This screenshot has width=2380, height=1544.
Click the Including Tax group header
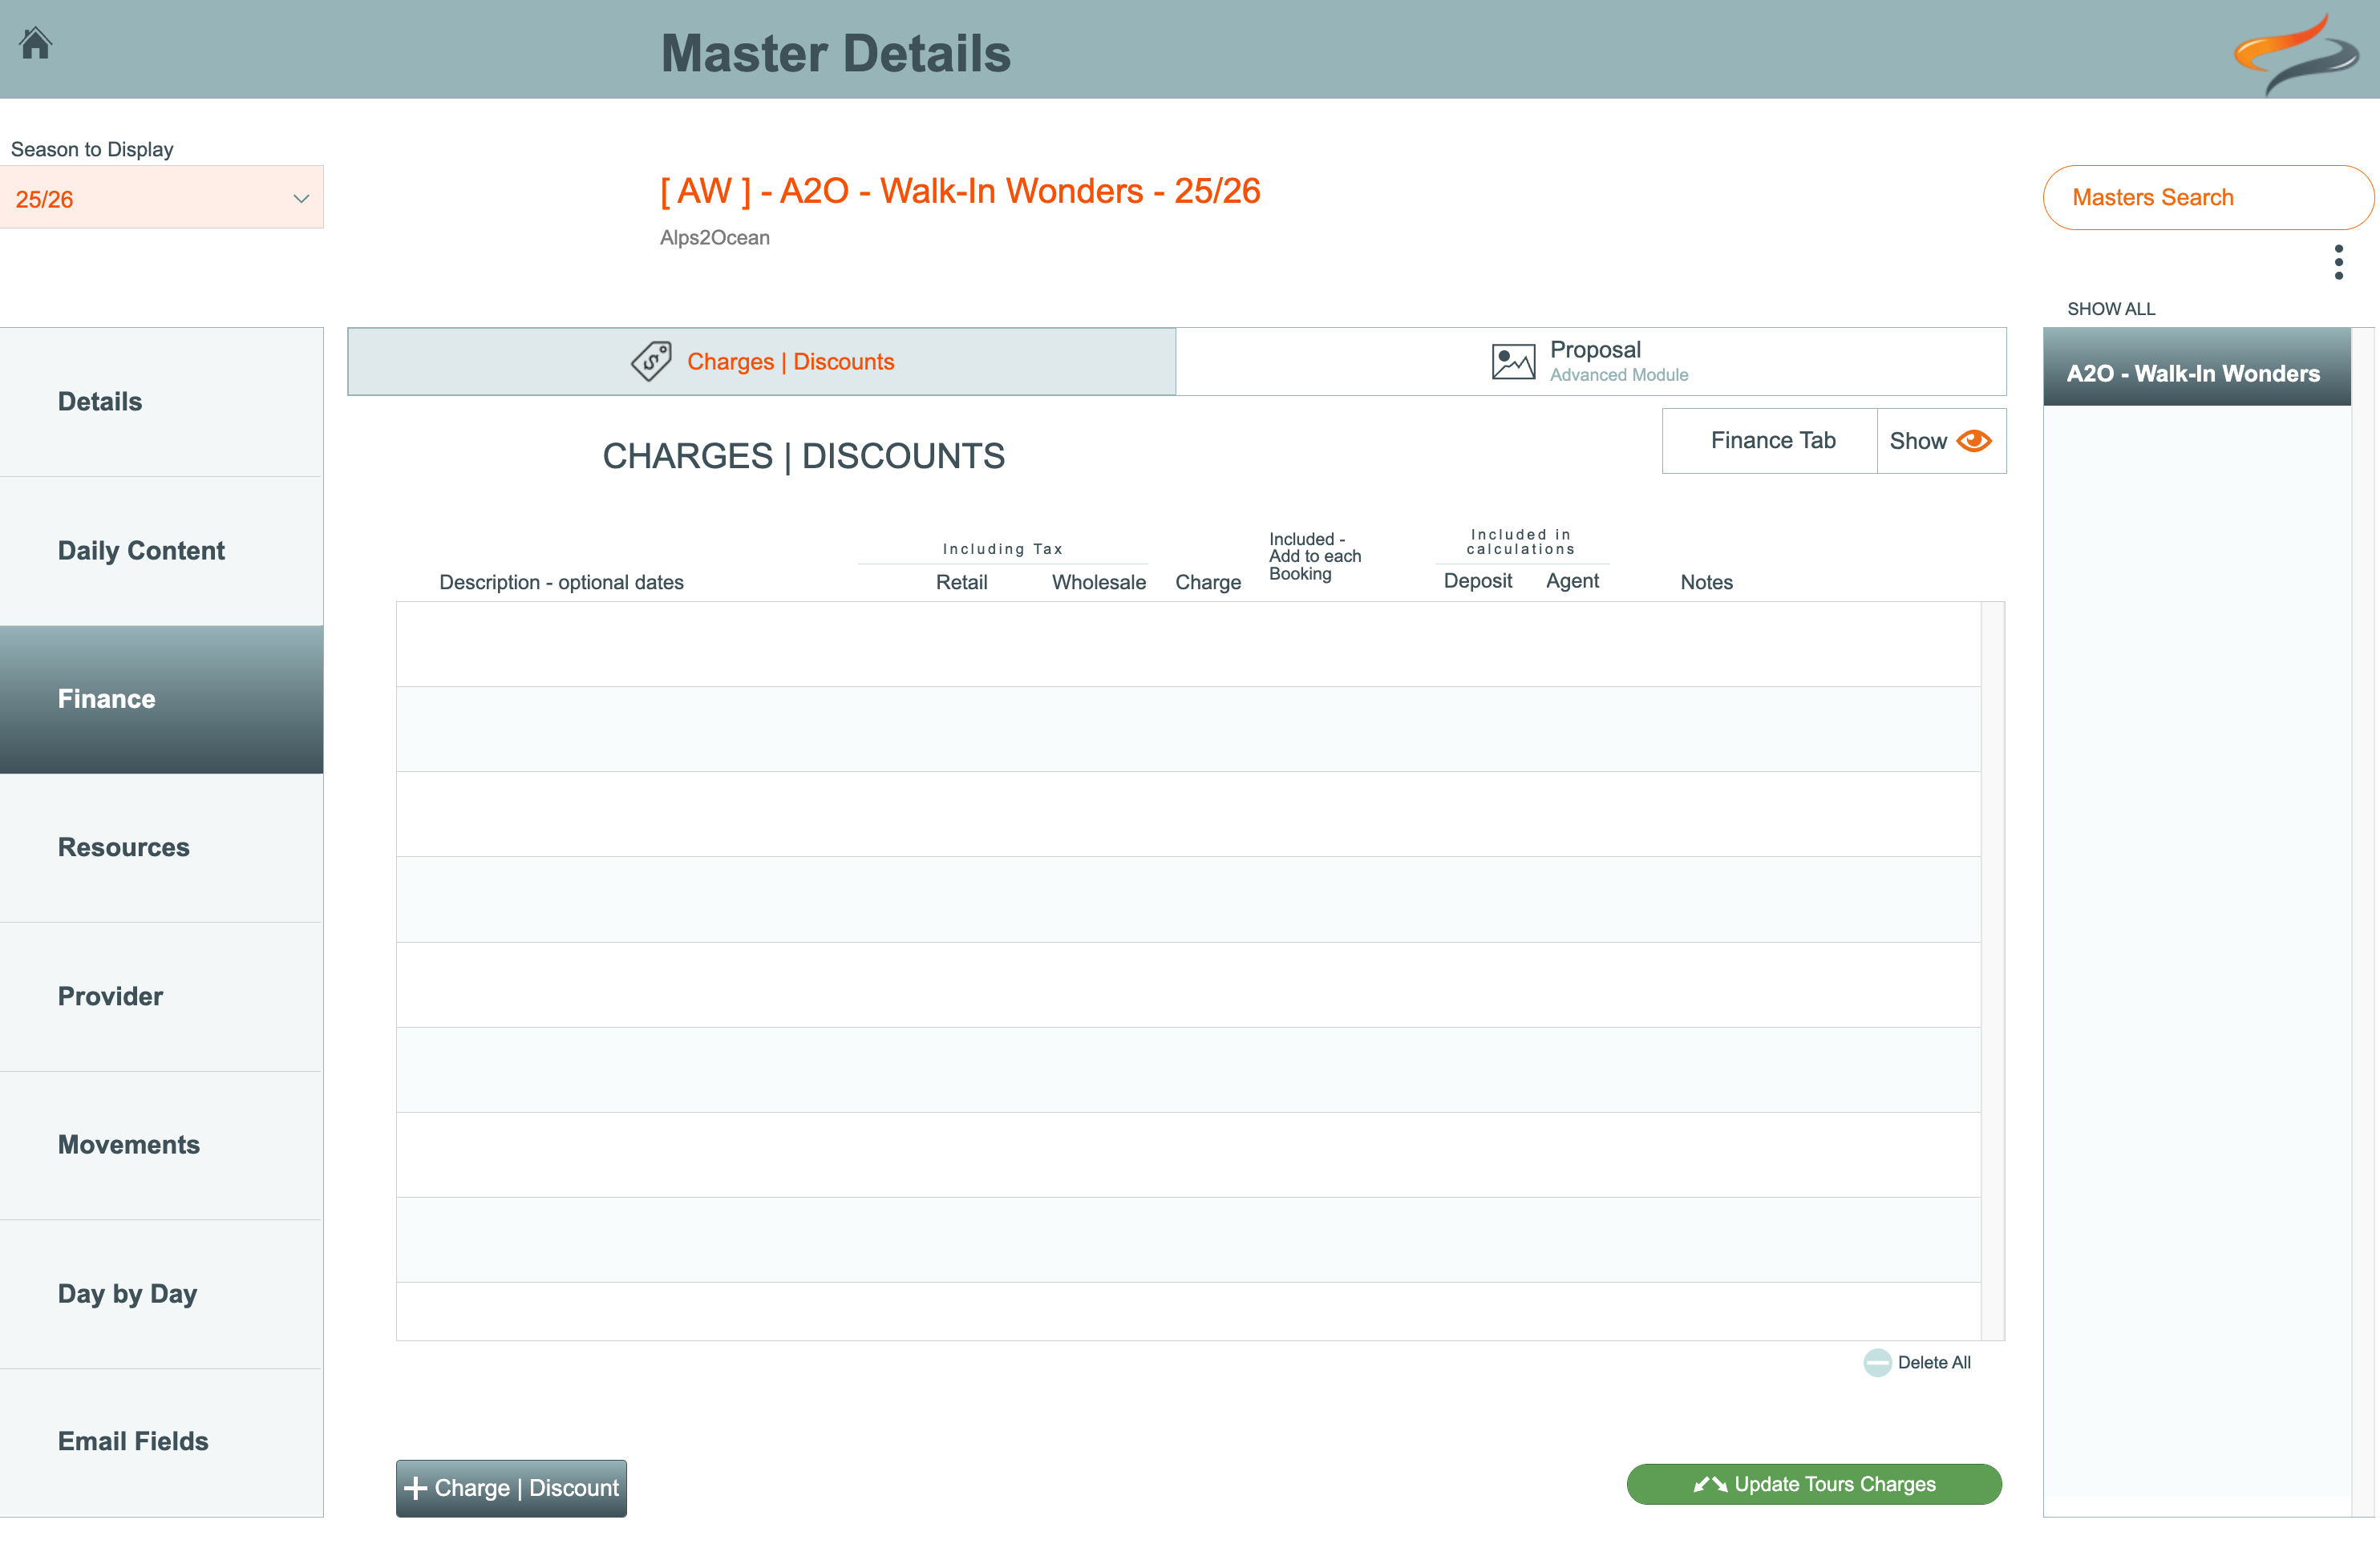point(1002,549)
